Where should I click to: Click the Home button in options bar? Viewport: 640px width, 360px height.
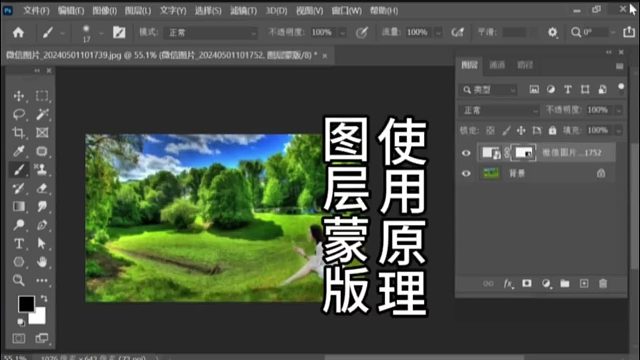click(x=18, y=32)
